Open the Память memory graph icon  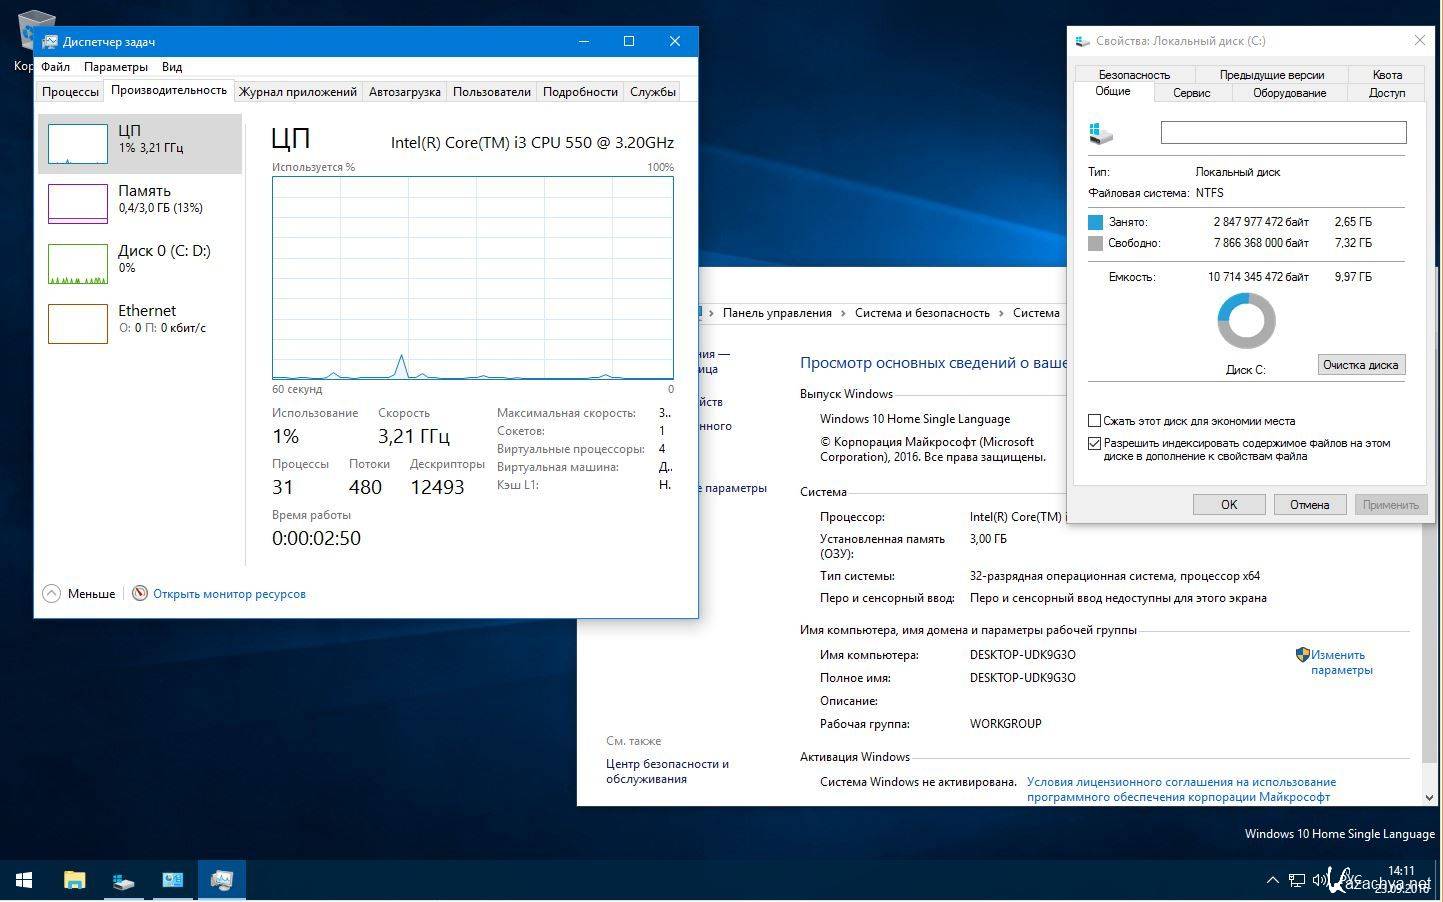click(x=78, y=204)
